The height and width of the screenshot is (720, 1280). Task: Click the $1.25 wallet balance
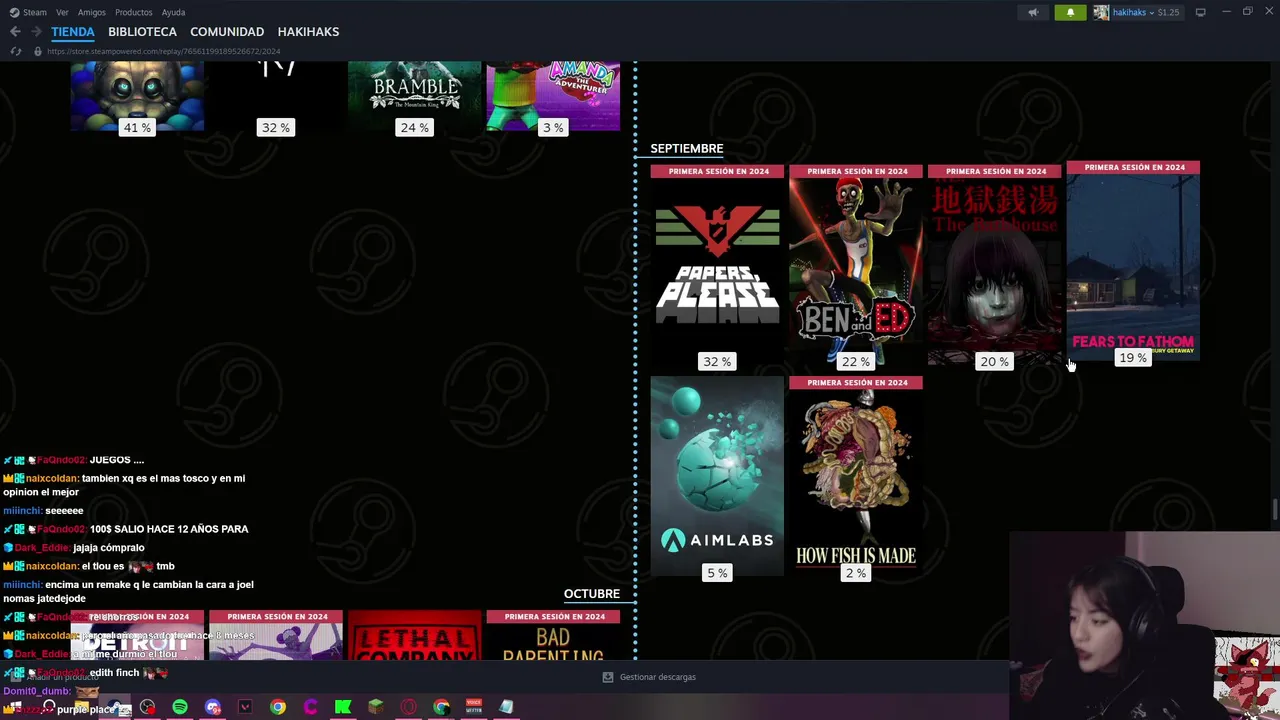[x=1168, y=12]
